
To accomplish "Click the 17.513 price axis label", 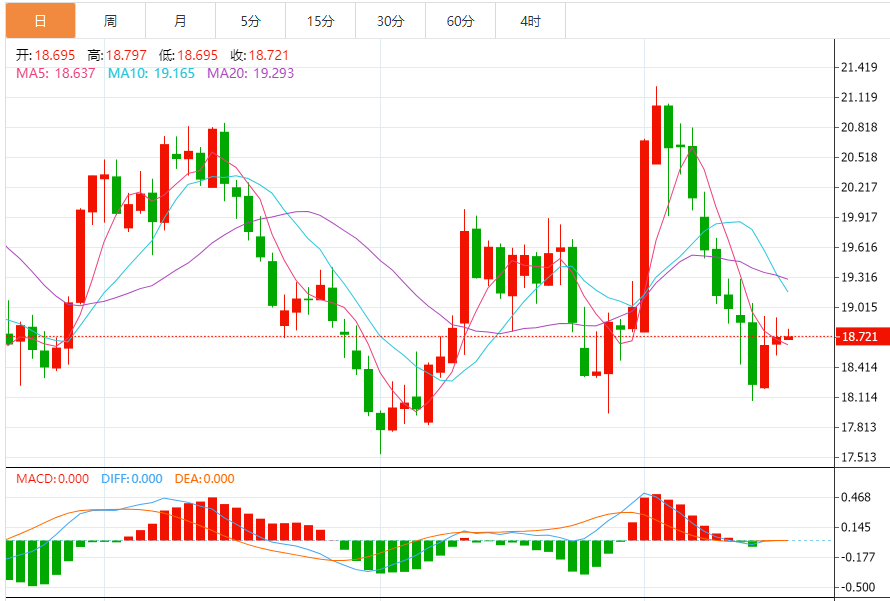I will (x=859, y=457).
